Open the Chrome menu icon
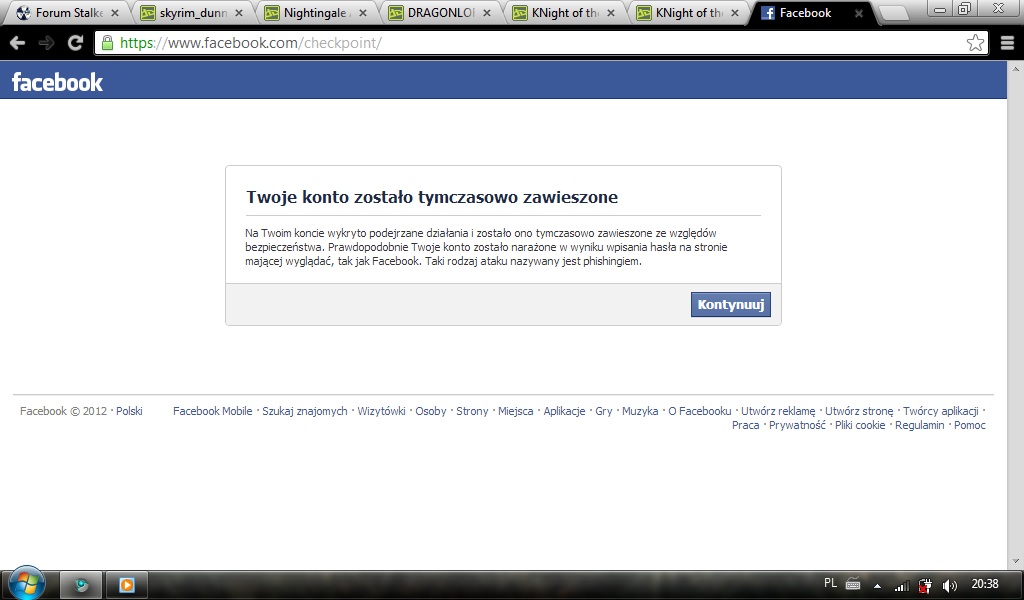 1007,43
